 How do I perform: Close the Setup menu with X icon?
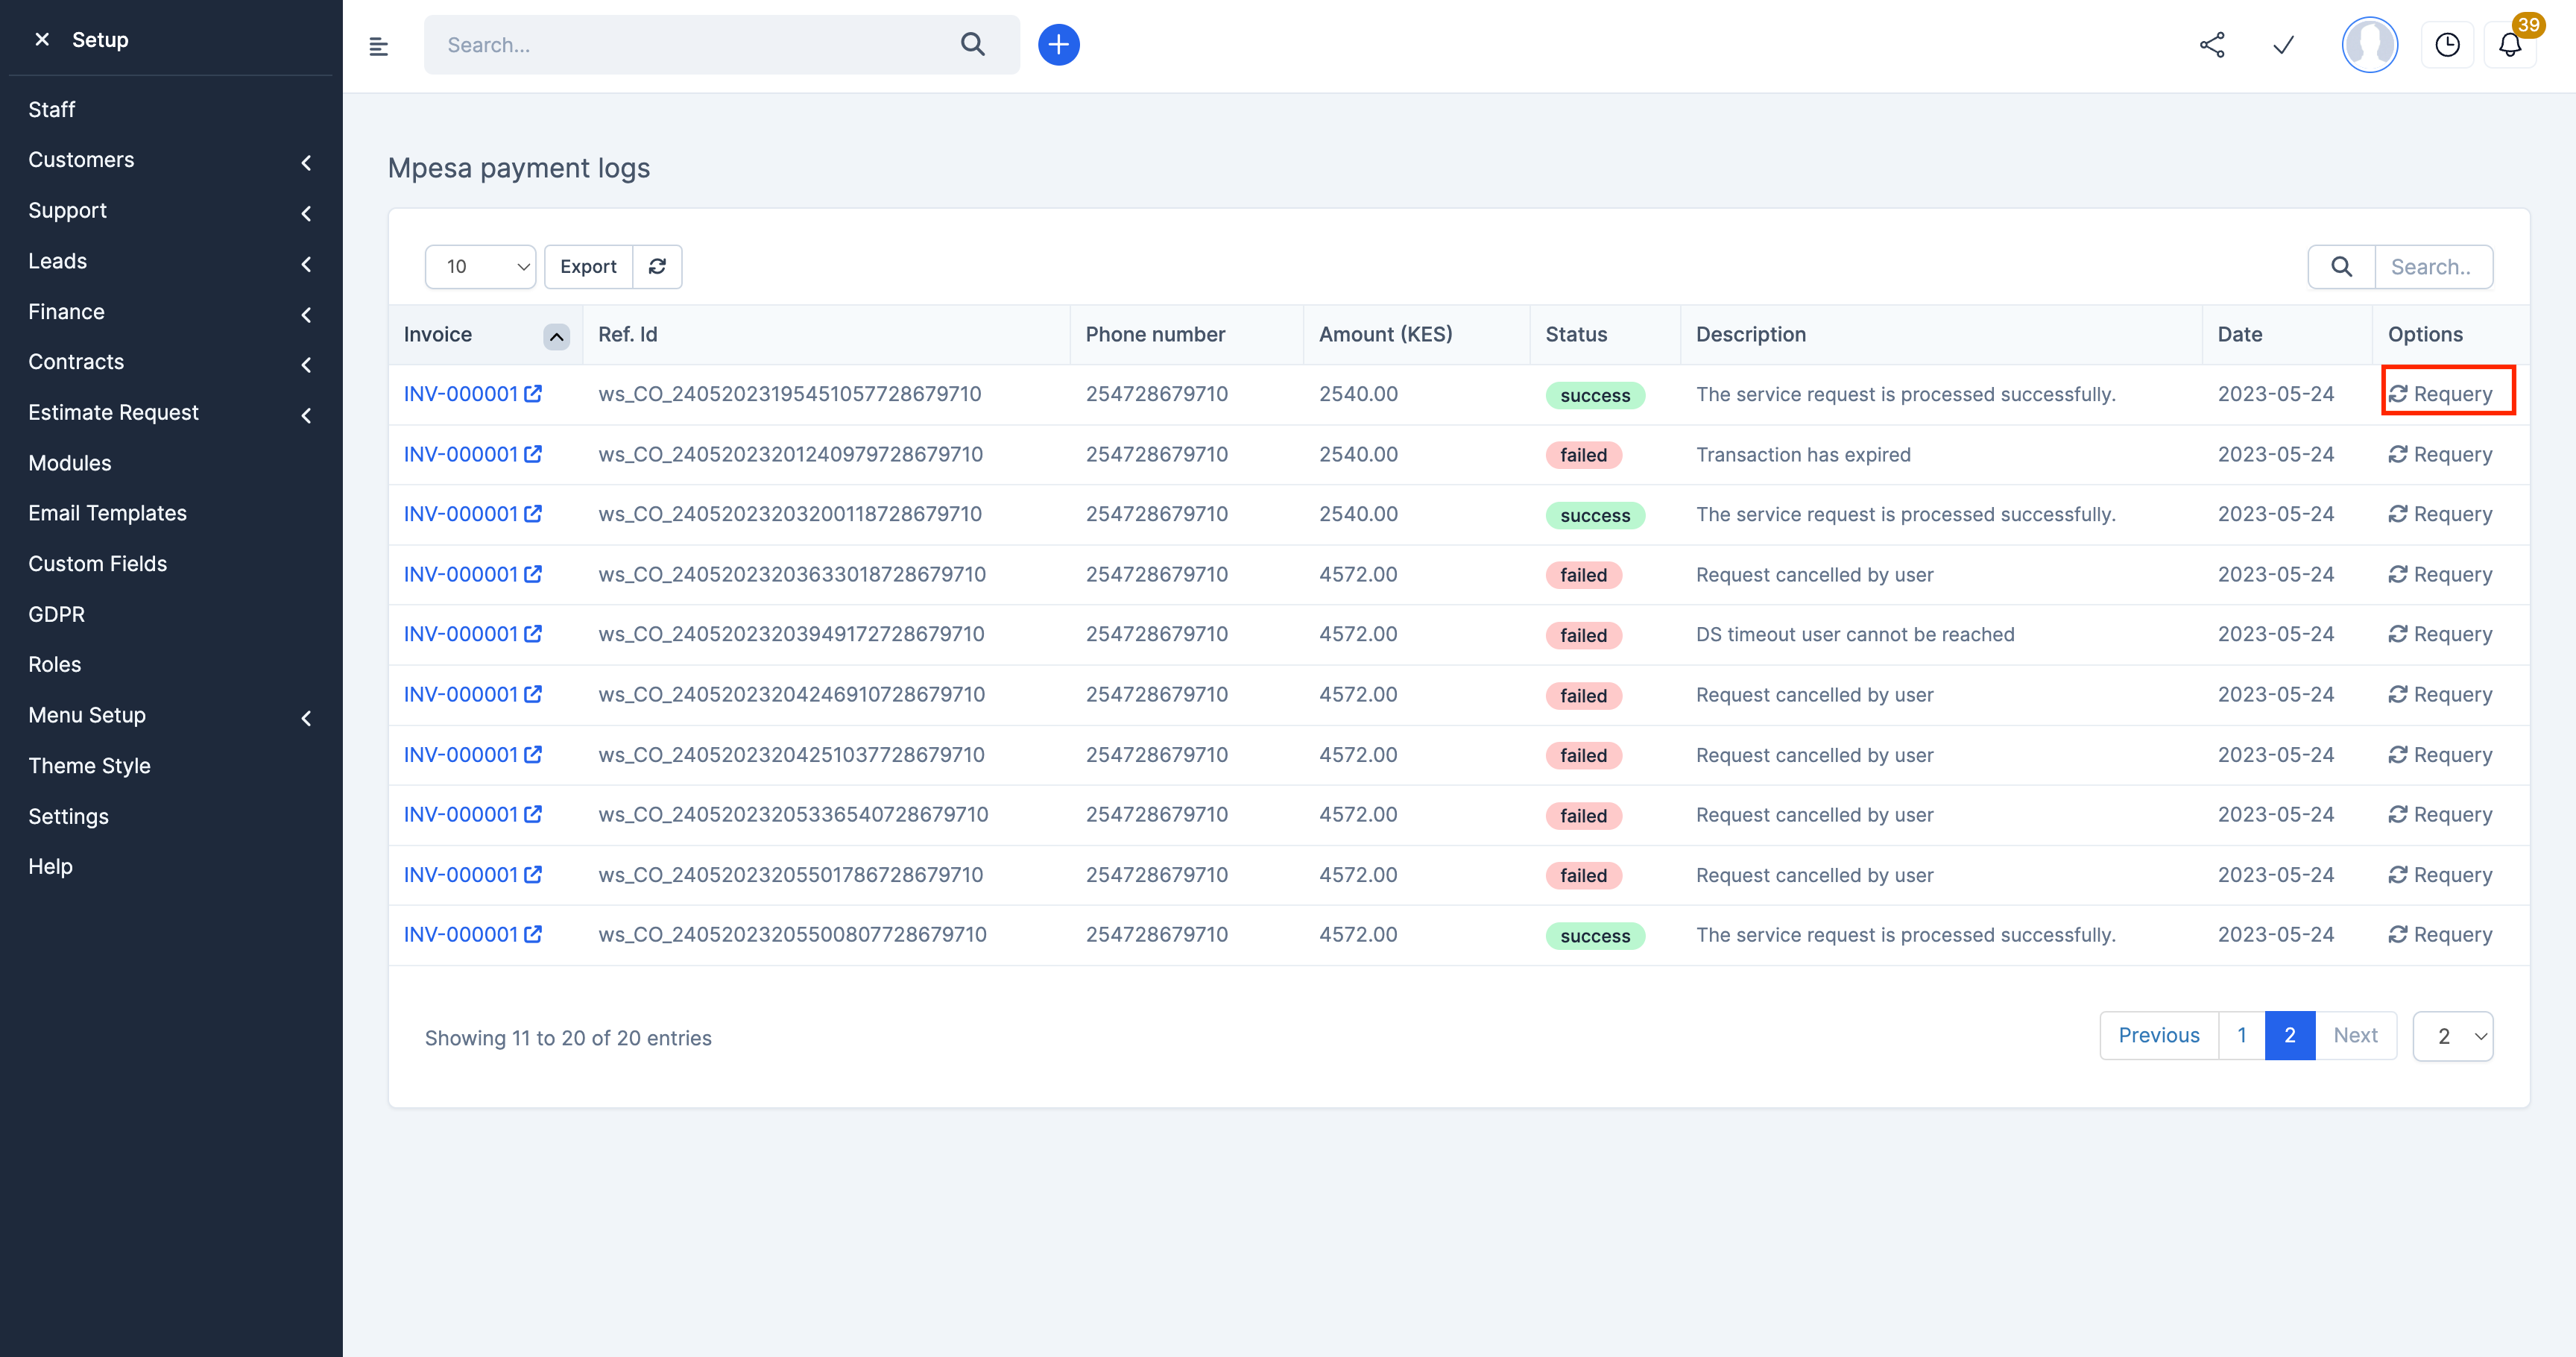(42, 40)
